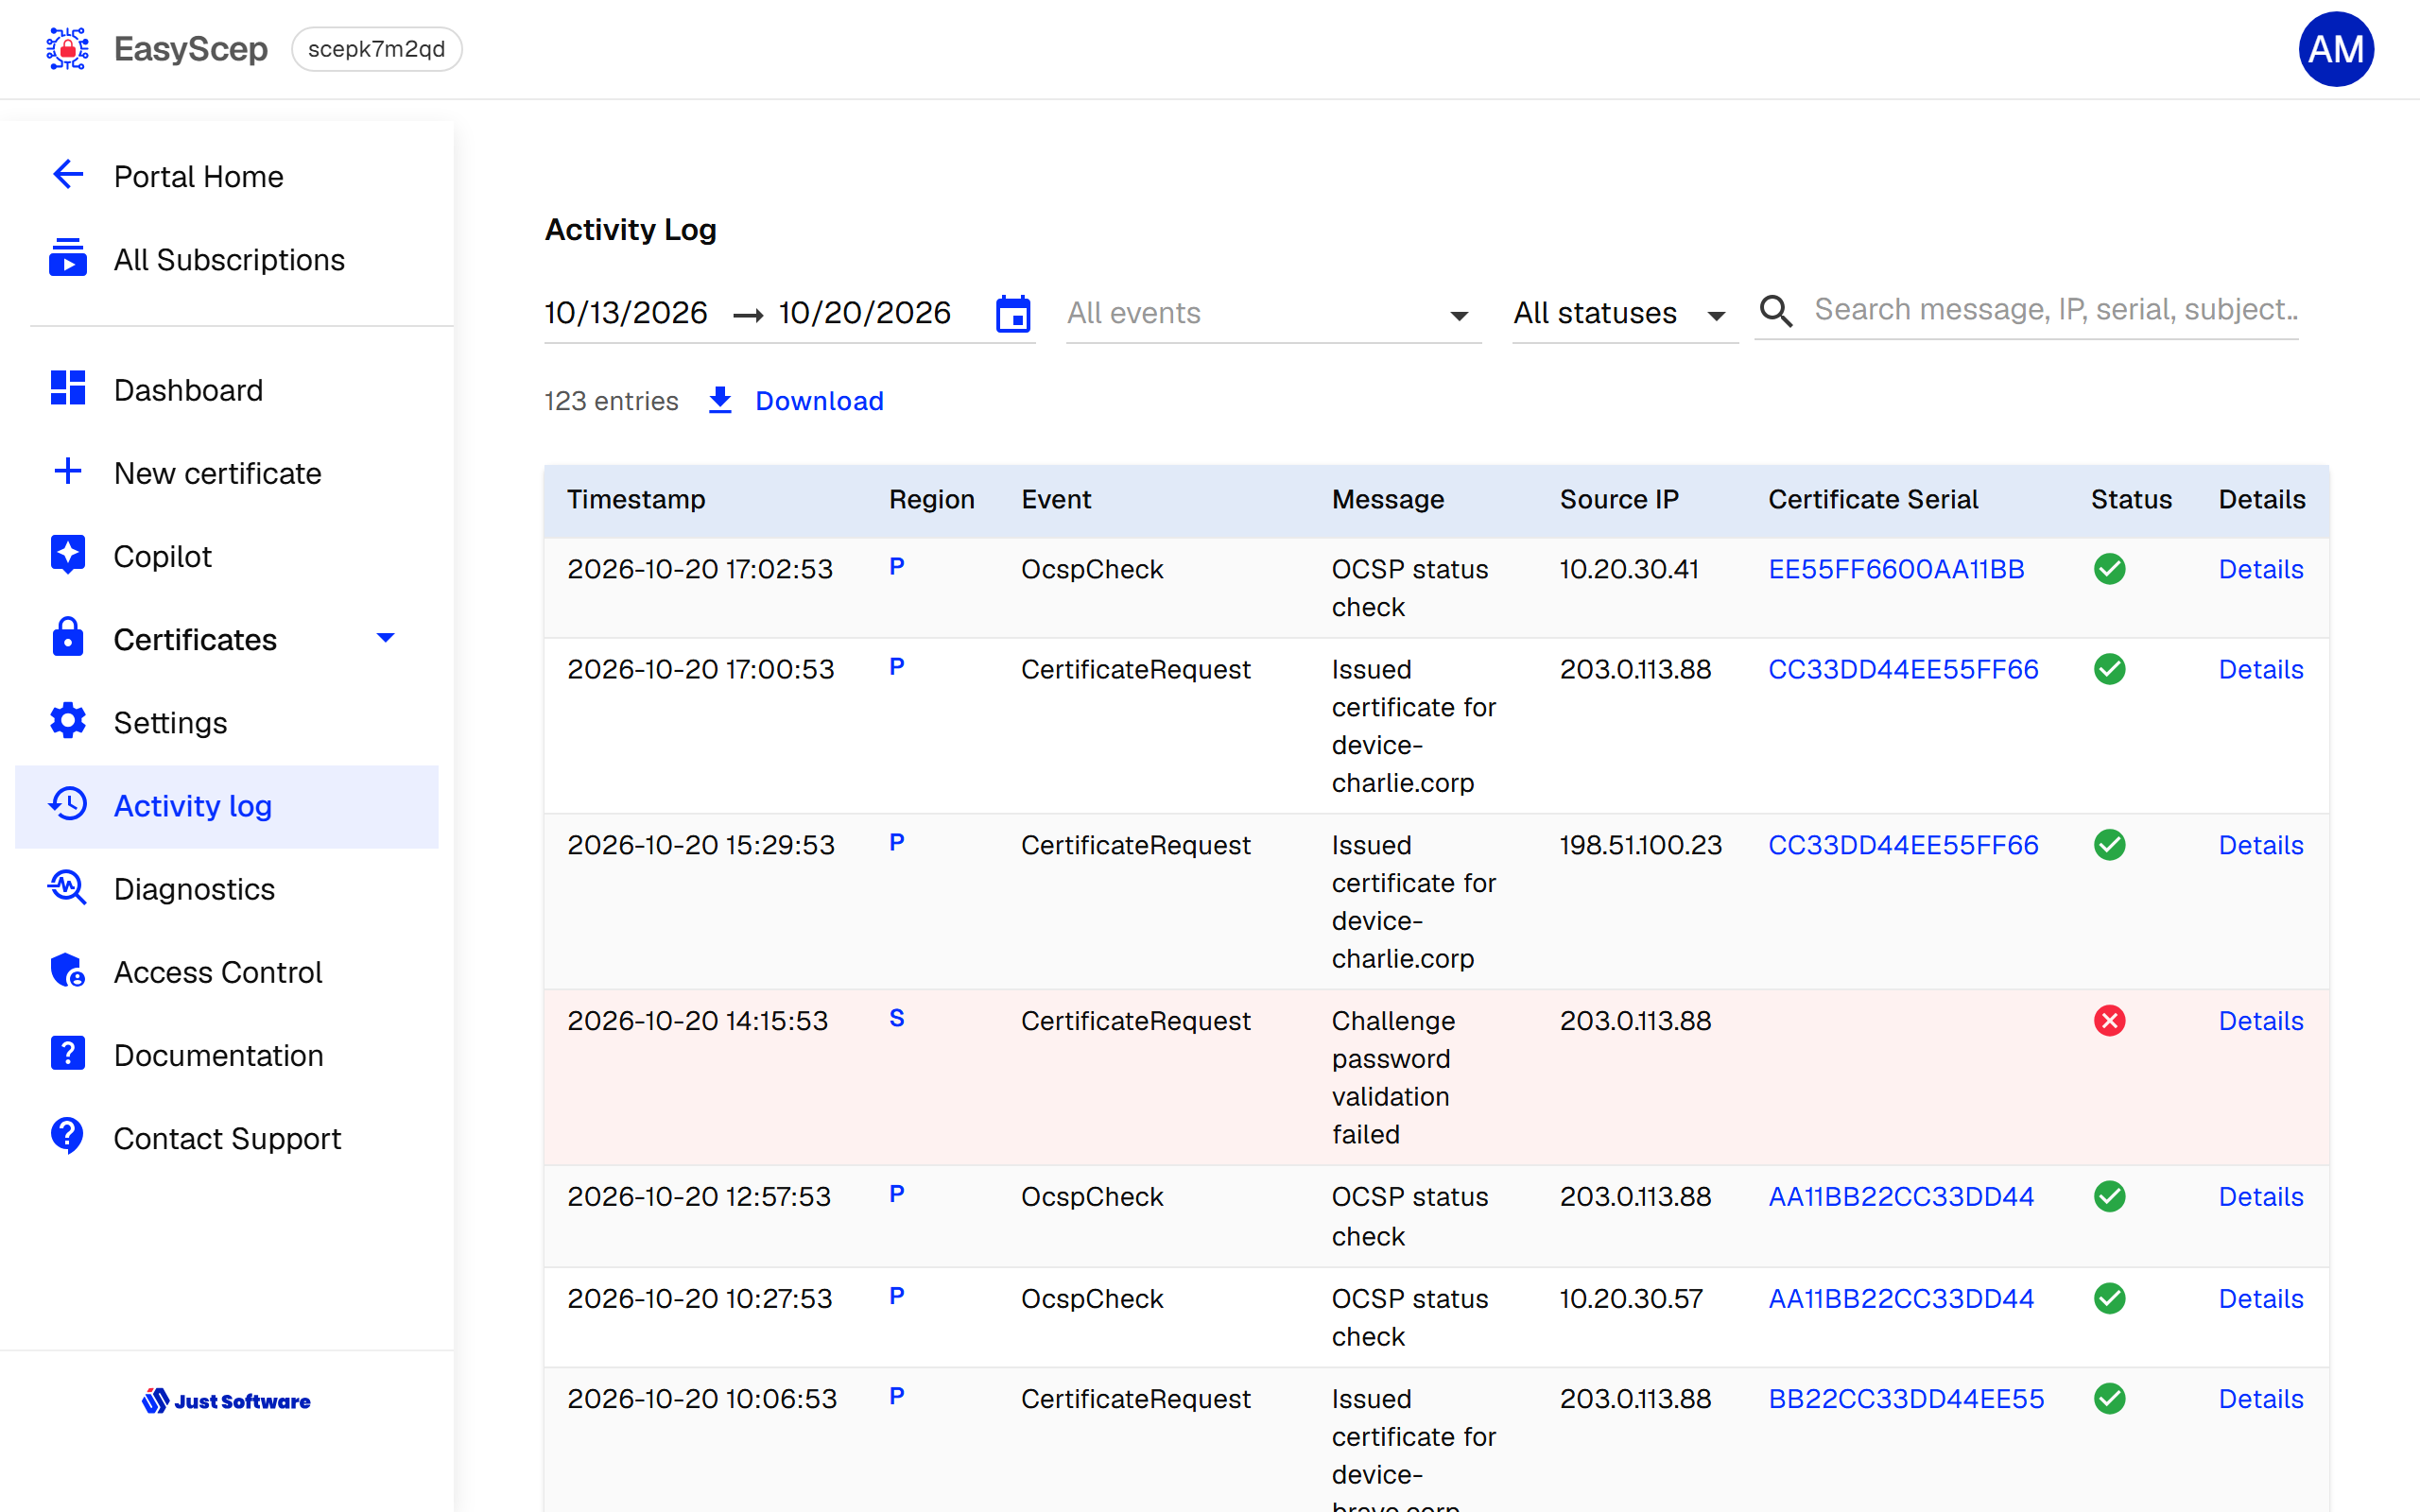The width and height of the screenshot is (2420, 1512).
Task: Go to Dashboard in the sidebar
Action: pyautogui.click(x=227, y=390)
